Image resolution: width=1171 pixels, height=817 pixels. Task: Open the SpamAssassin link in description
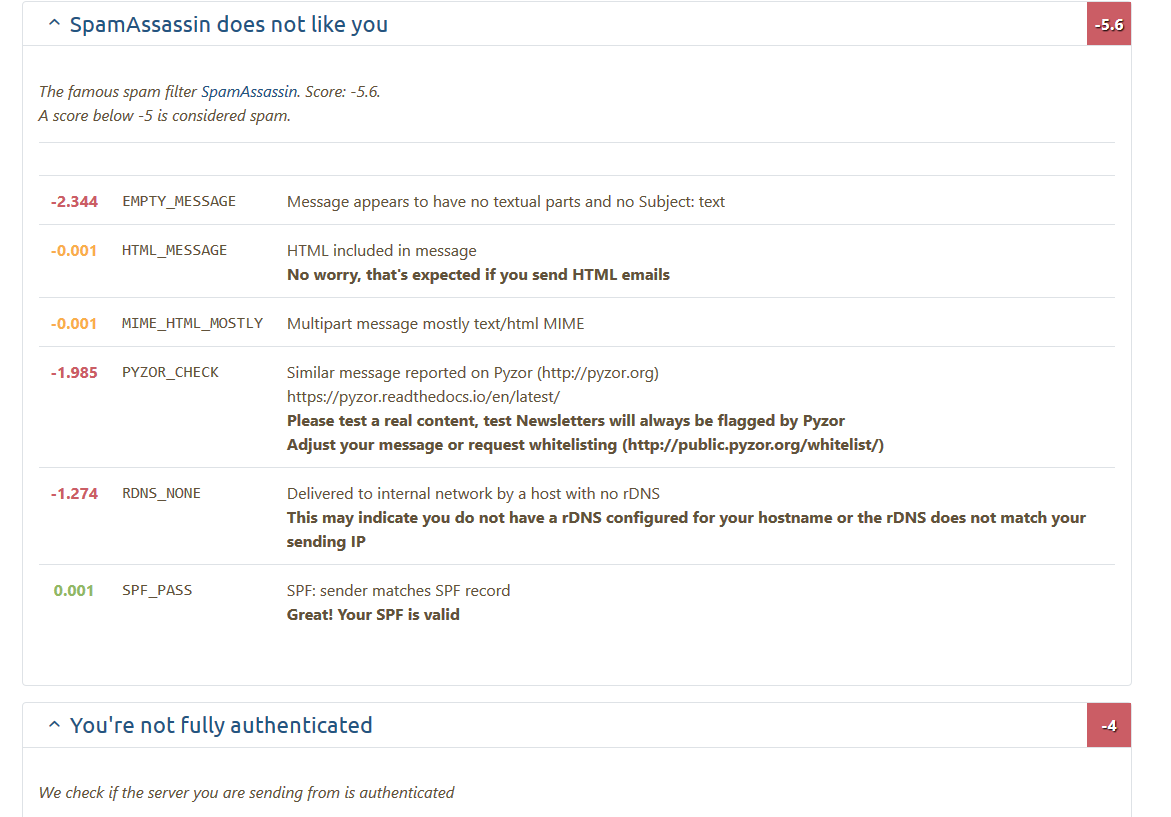click(249, 92)
